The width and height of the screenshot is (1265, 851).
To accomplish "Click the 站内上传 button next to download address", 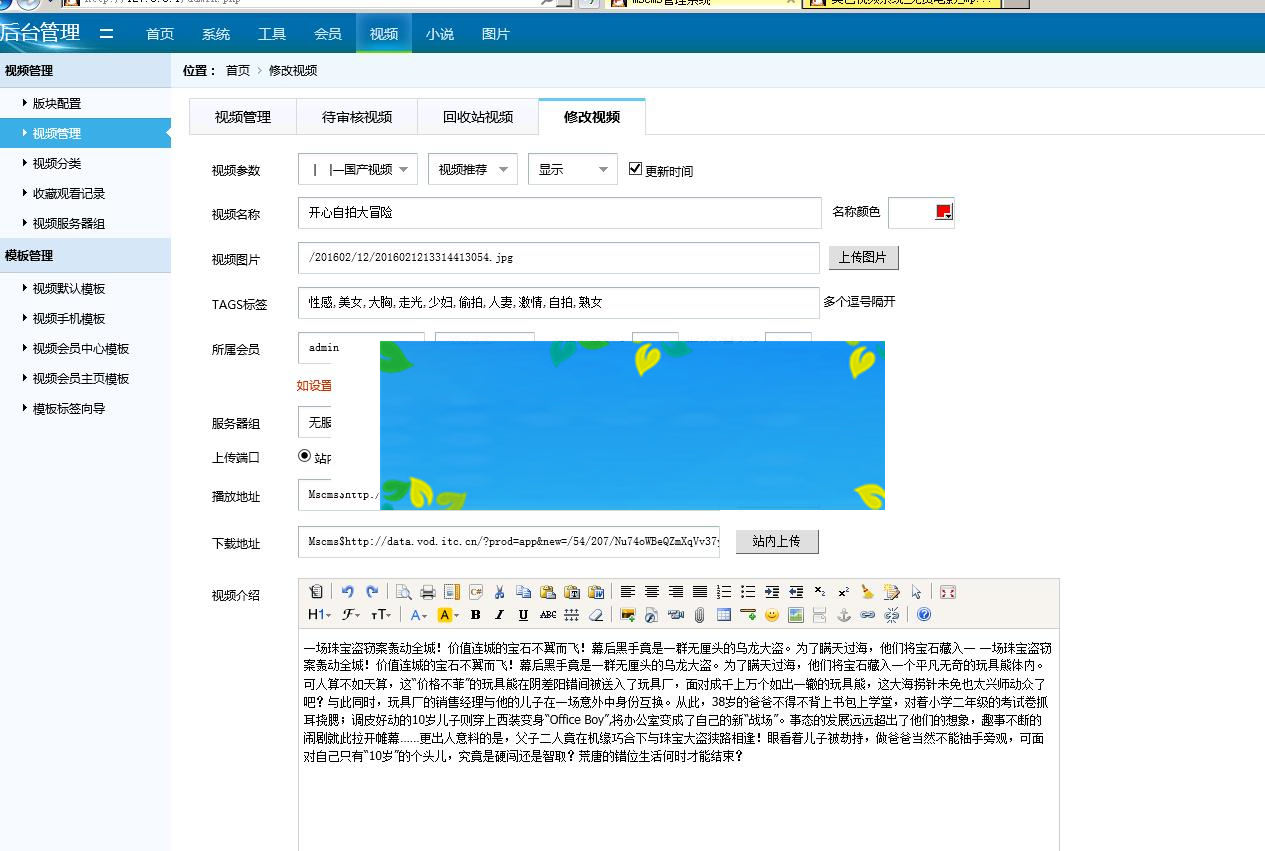I will [778, 541].
